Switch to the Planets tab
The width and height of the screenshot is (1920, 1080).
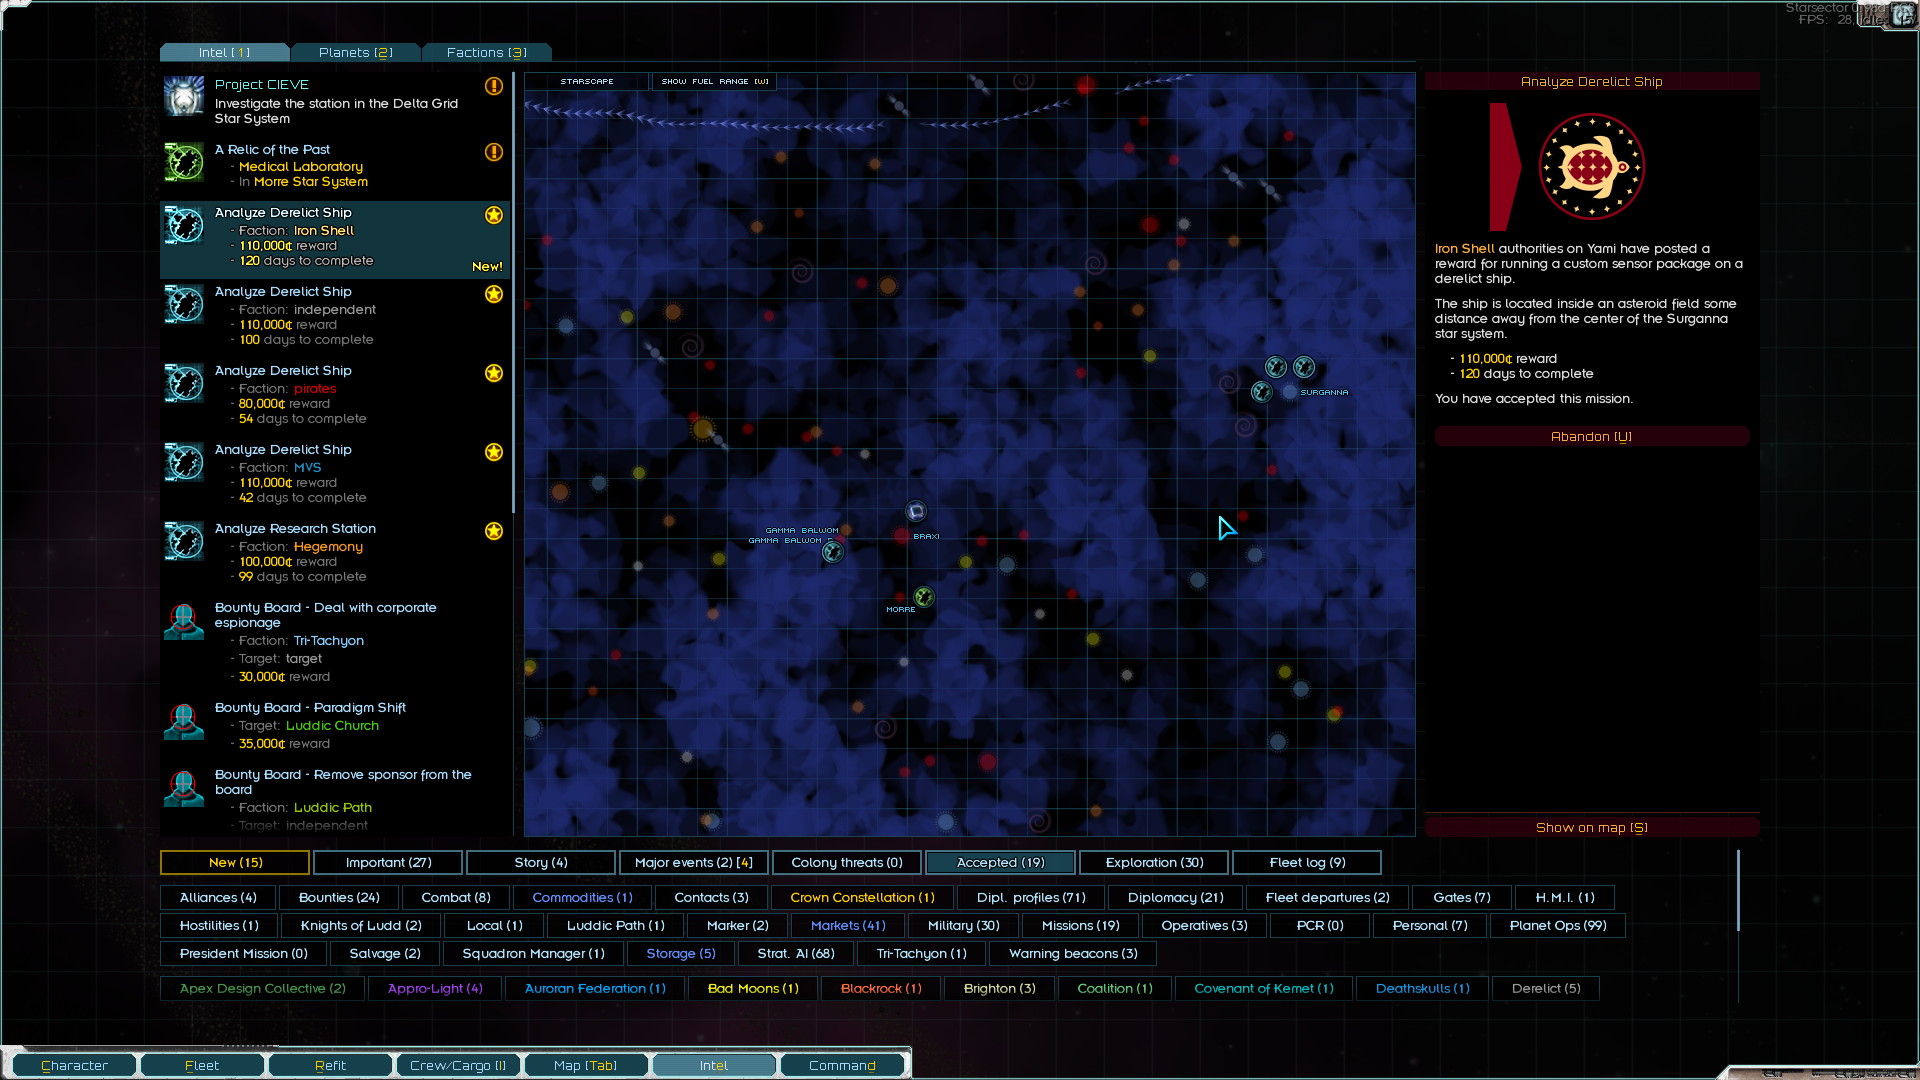point(355,52)
